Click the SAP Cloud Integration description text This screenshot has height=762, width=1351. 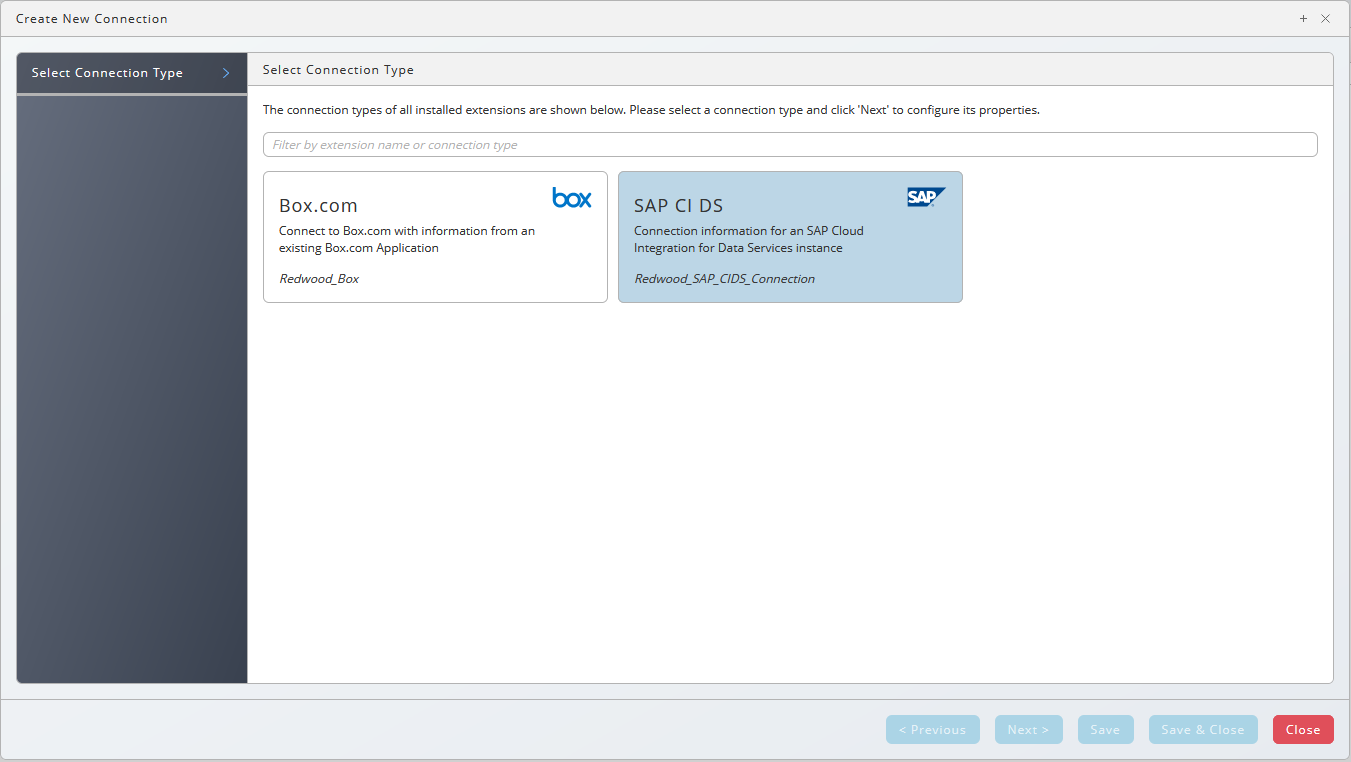749,239
